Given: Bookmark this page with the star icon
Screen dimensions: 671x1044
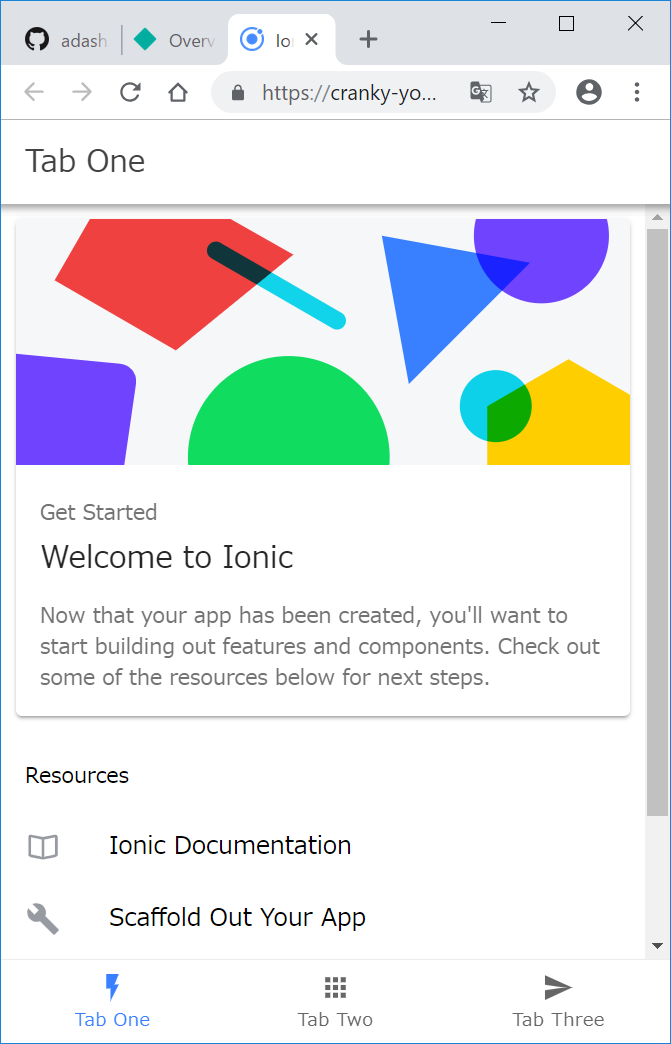Looking at the screenshot, I should point(529,93).
